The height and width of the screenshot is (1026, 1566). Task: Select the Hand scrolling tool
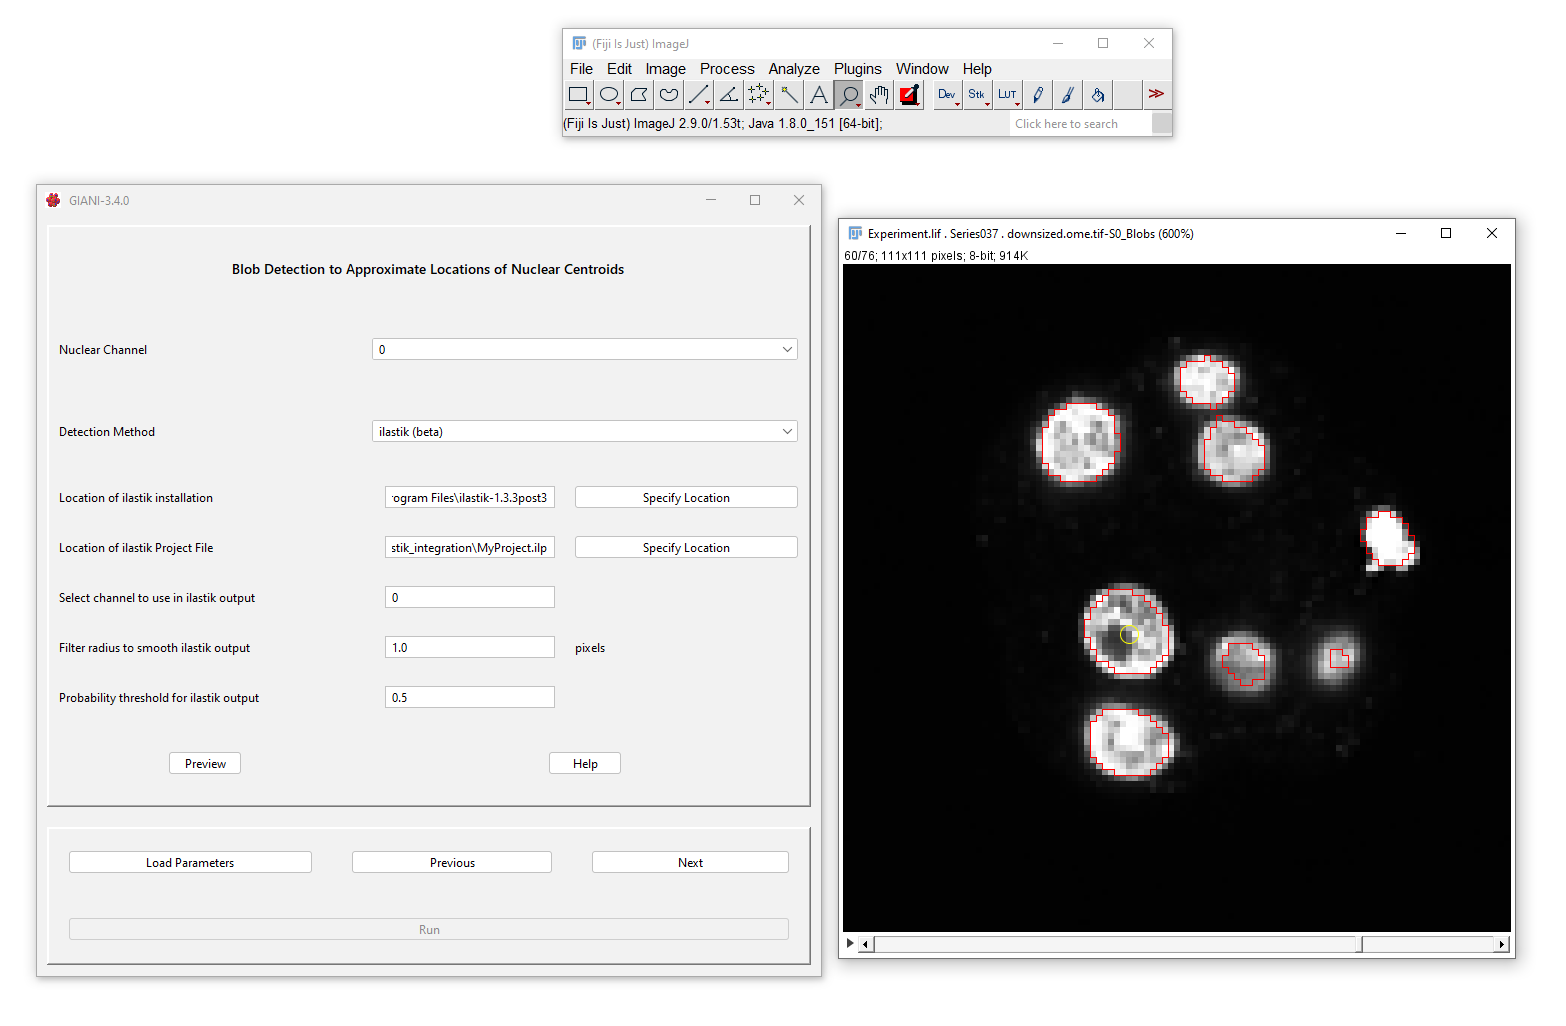(x=879, y=95)
